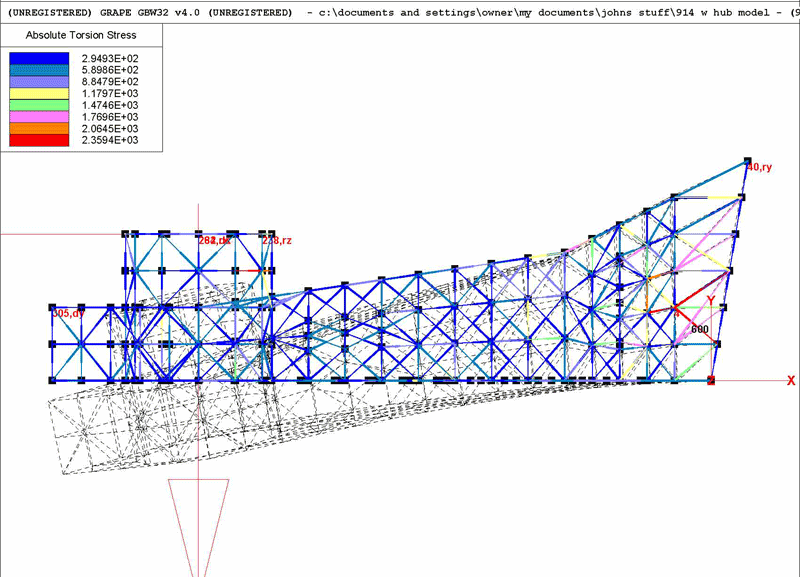Click the GRAPE GBW32 title bar text
The image size is (800, 577).
click(150, 12)
